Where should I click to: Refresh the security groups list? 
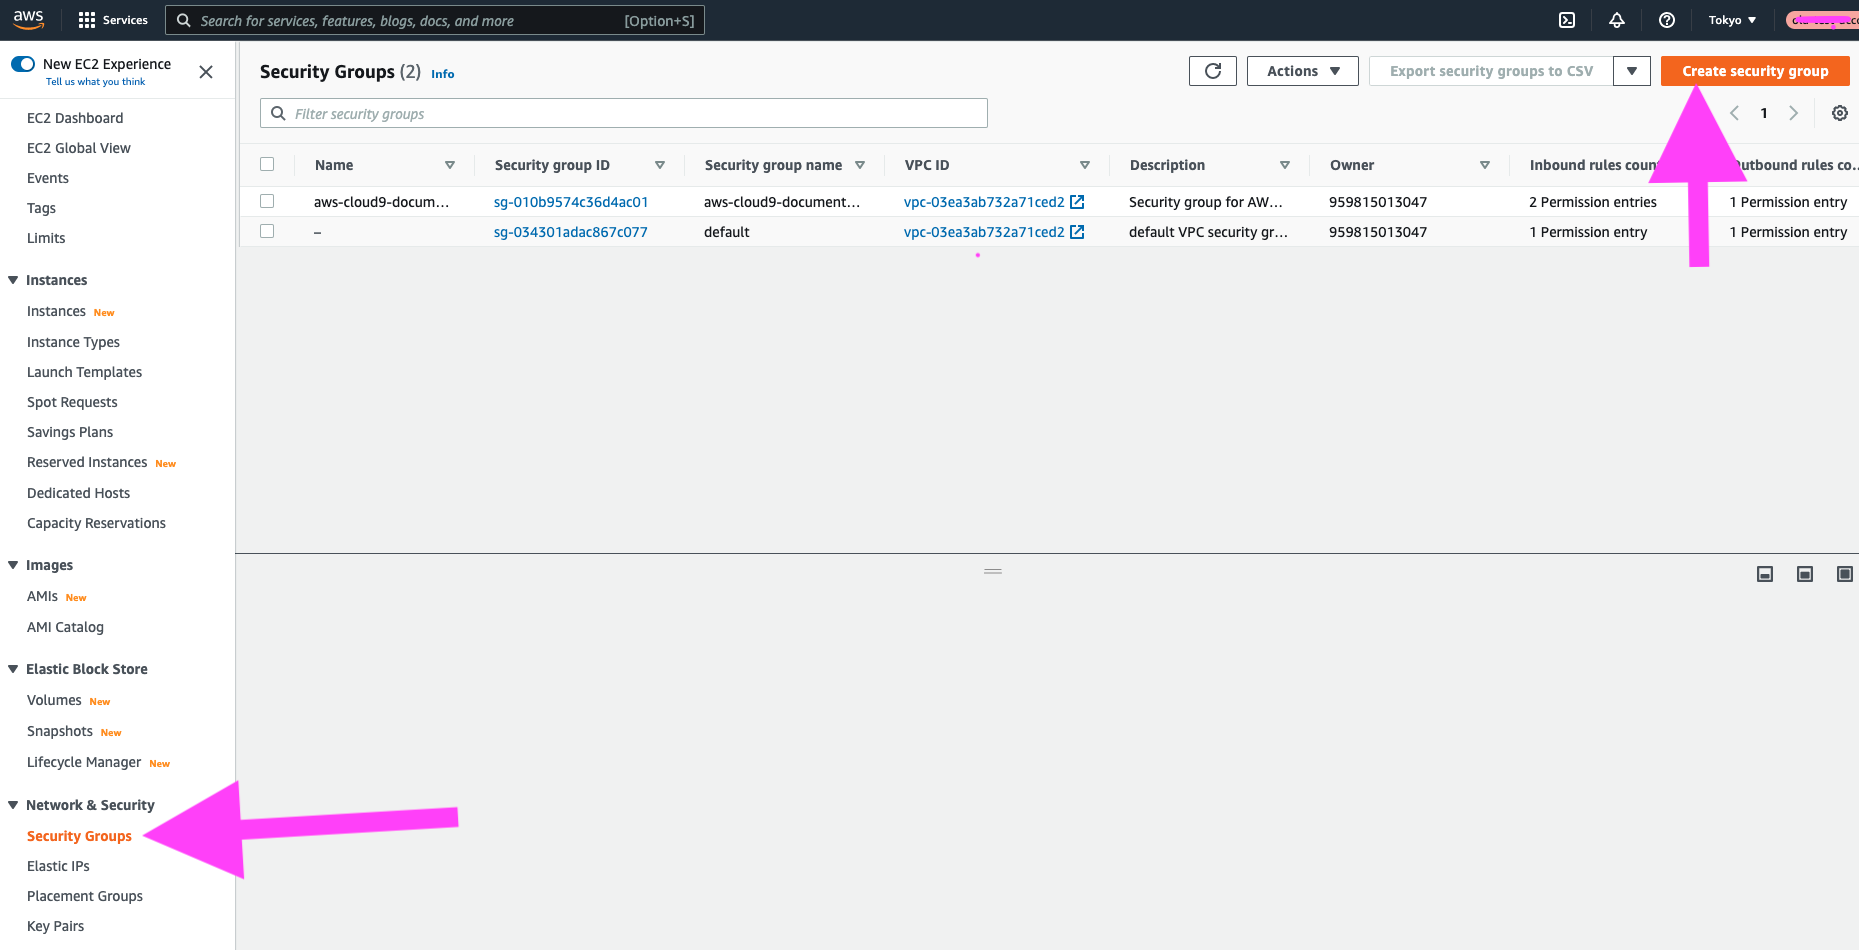point(1212,70)
